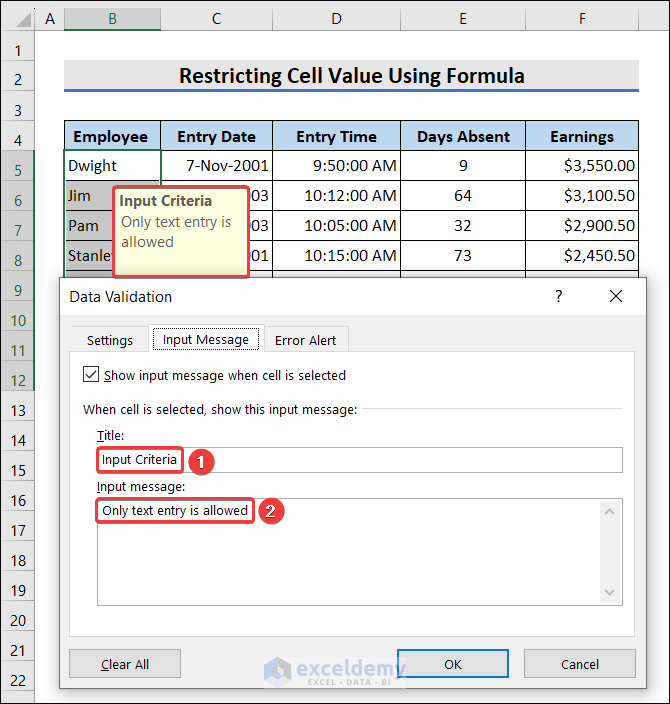Click the 'Dwight' employee cell
The height and width of the screenshot is (704, 670).
pos(112,166)
